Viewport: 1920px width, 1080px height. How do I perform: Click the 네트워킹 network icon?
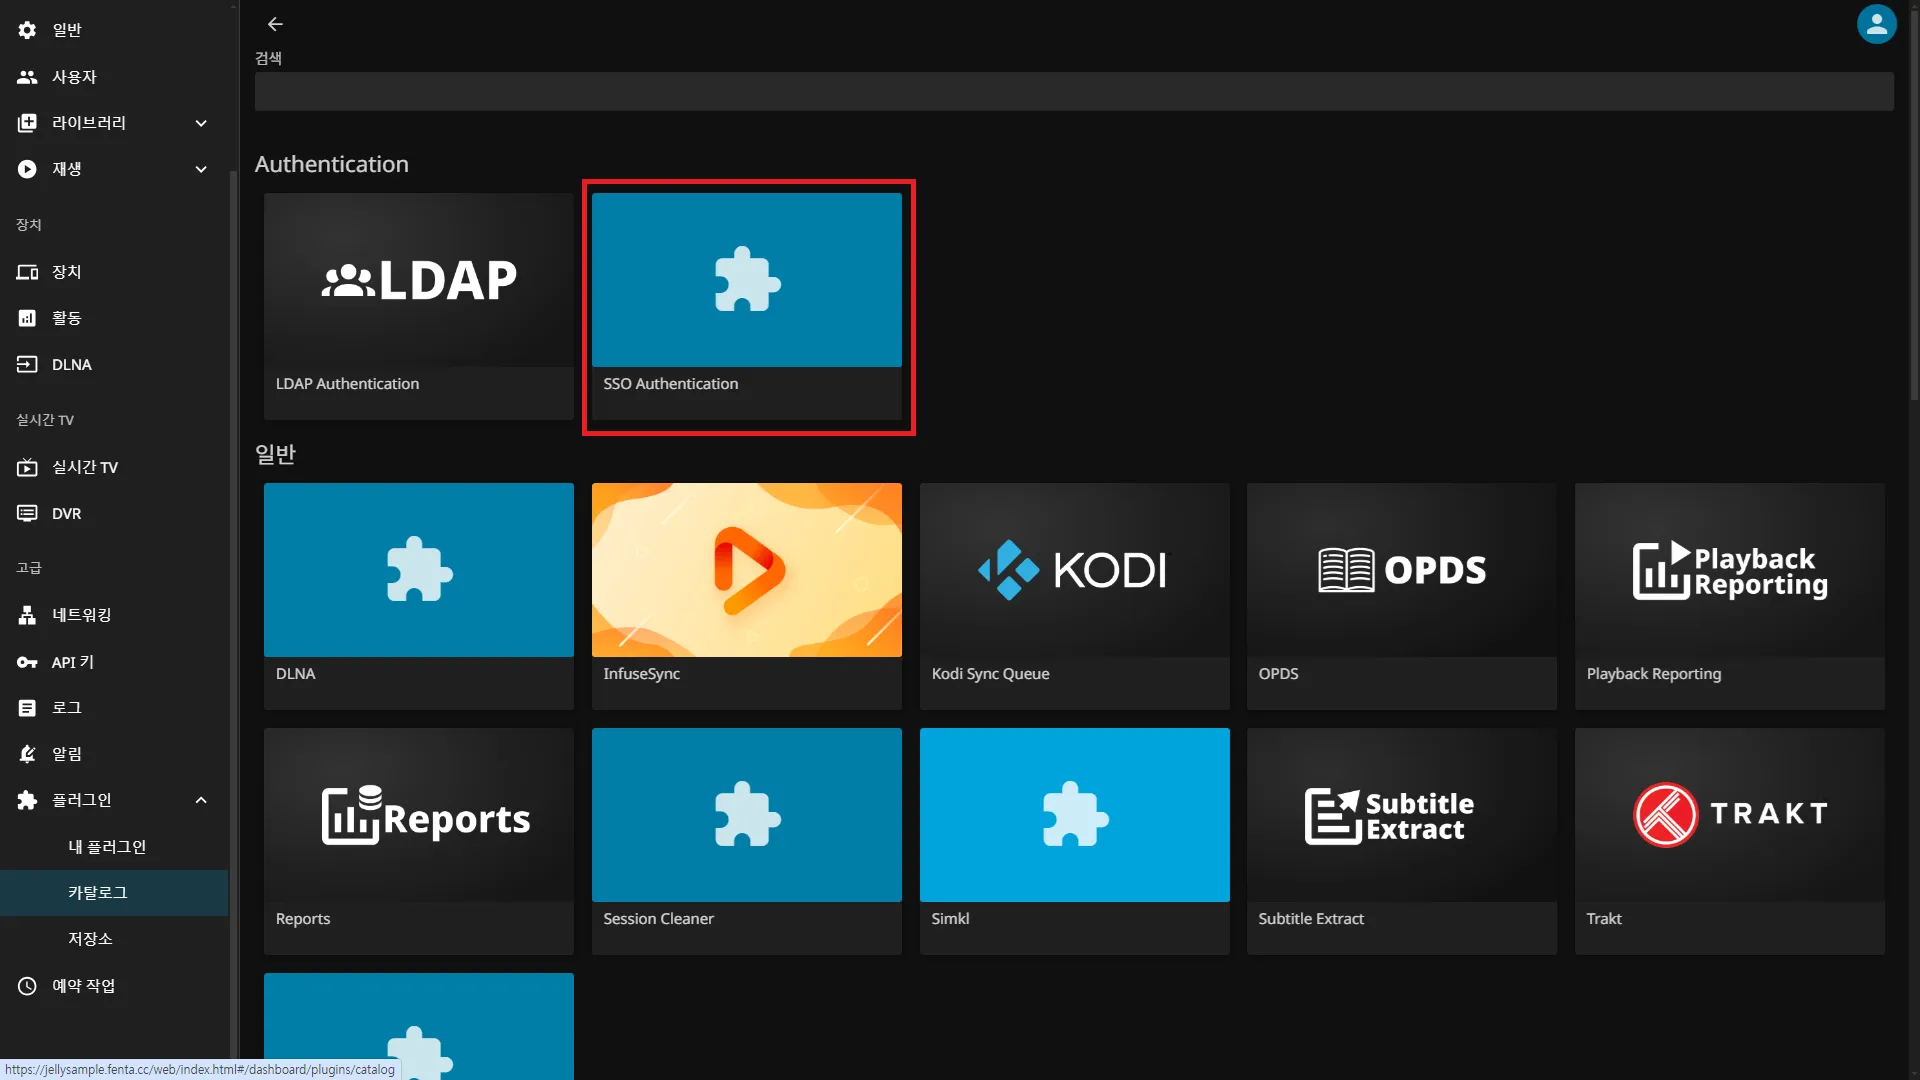pos(27,615)
